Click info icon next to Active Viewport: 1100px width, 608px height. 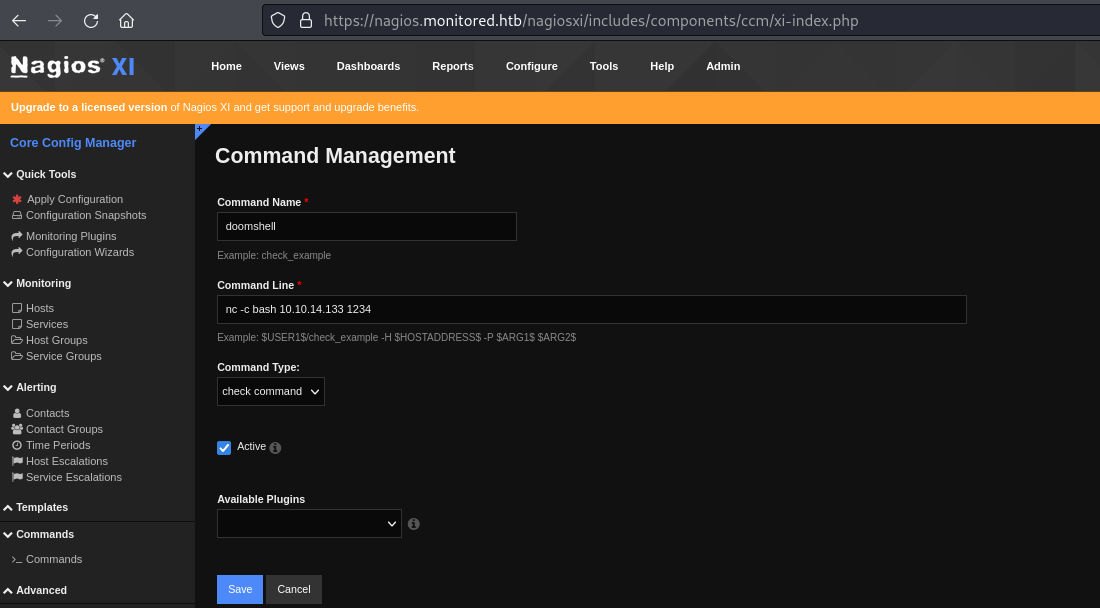point(275,448)
